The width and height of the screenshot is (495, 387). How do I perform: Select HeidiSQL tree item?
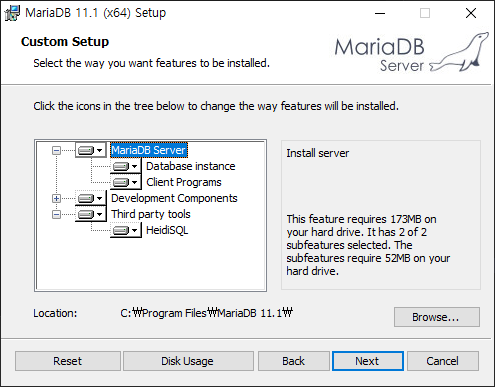pyautogui.click(x=167, y=230)
